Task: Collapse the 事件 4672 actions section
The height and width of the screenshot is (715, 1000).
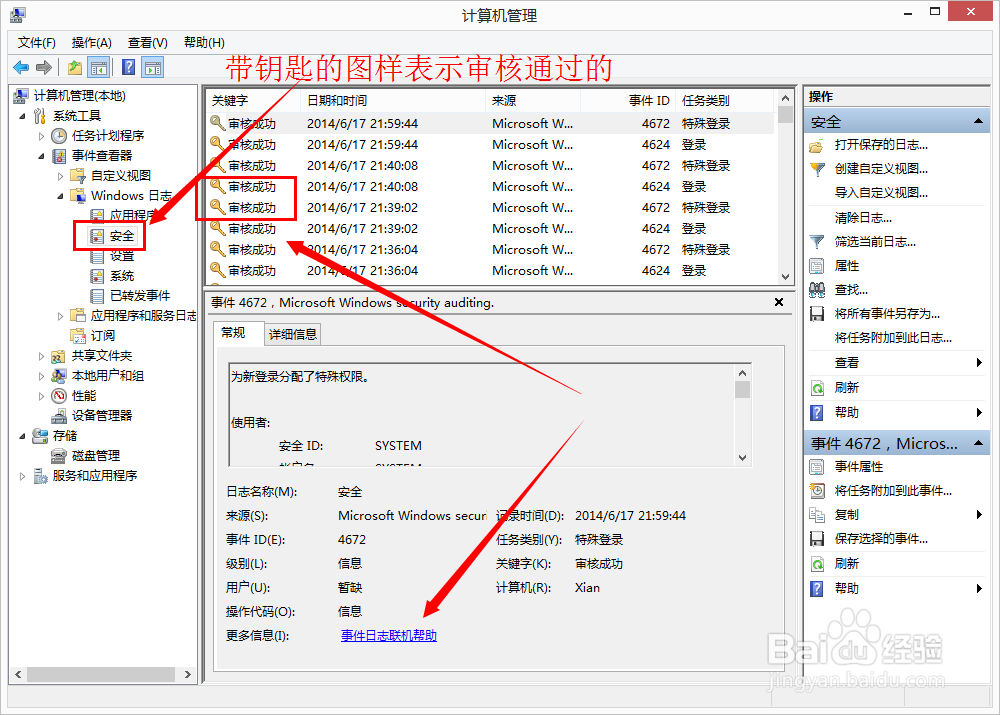Action: pyautogui.click(x=978, y=443)
